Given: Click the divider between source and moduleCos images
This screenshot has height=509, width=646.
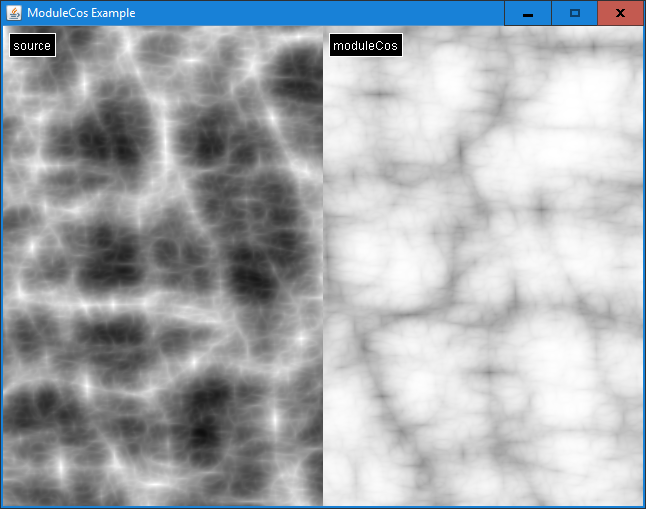Looking at the screenshot, I should (x=323, y=266).
